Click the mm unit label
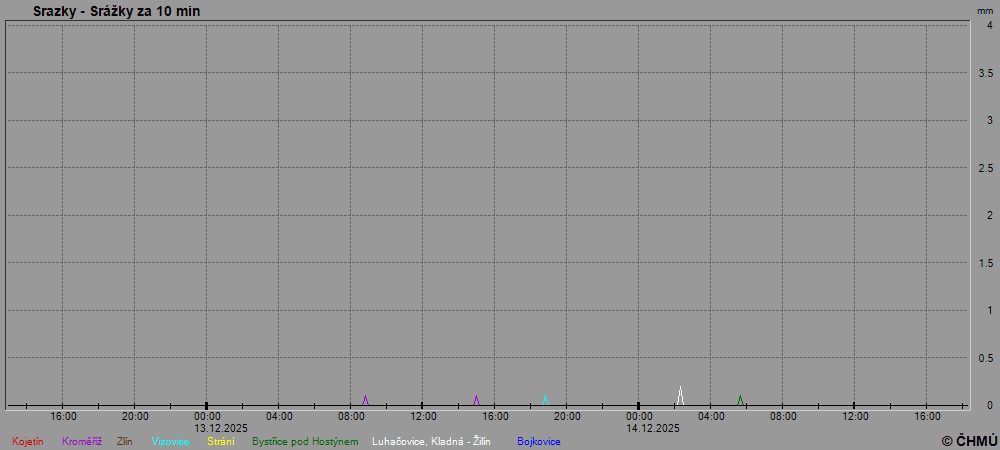The height and width of the screenshot is (450, 1000). 985,10
